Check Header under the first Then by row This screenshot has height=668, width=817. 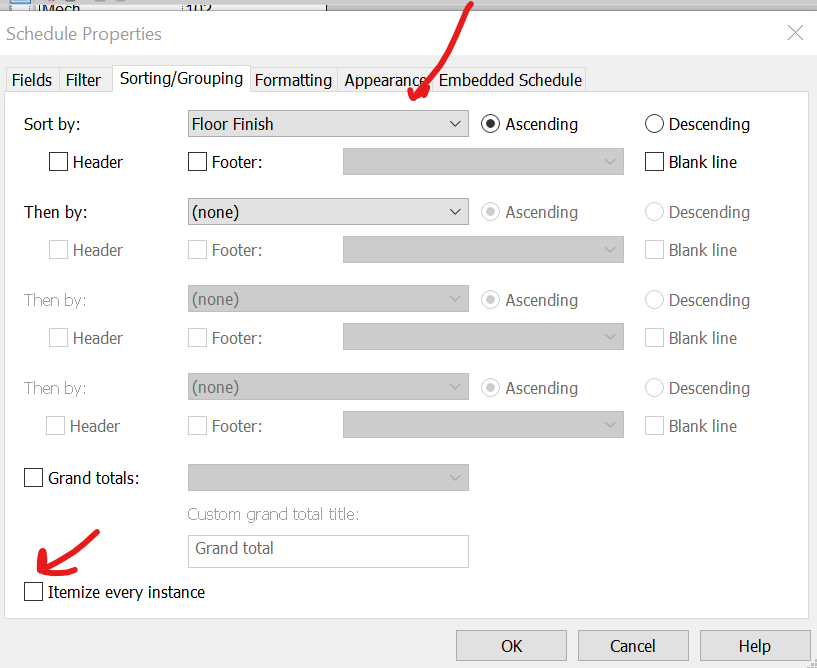(x=58, y=249)
